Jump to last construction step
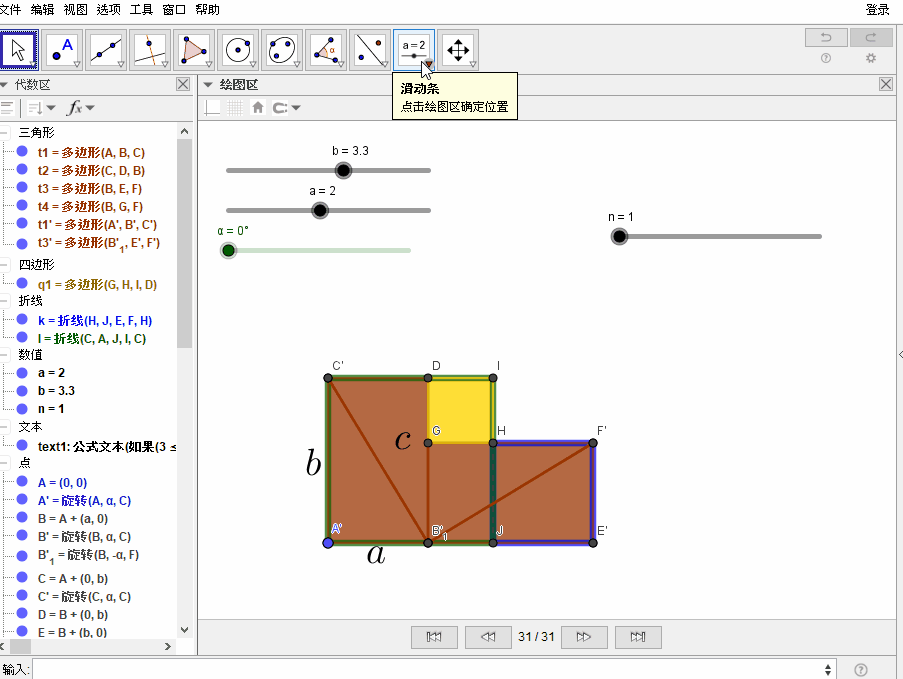Viewport: 903px width, 679px height. coord(638,637)
